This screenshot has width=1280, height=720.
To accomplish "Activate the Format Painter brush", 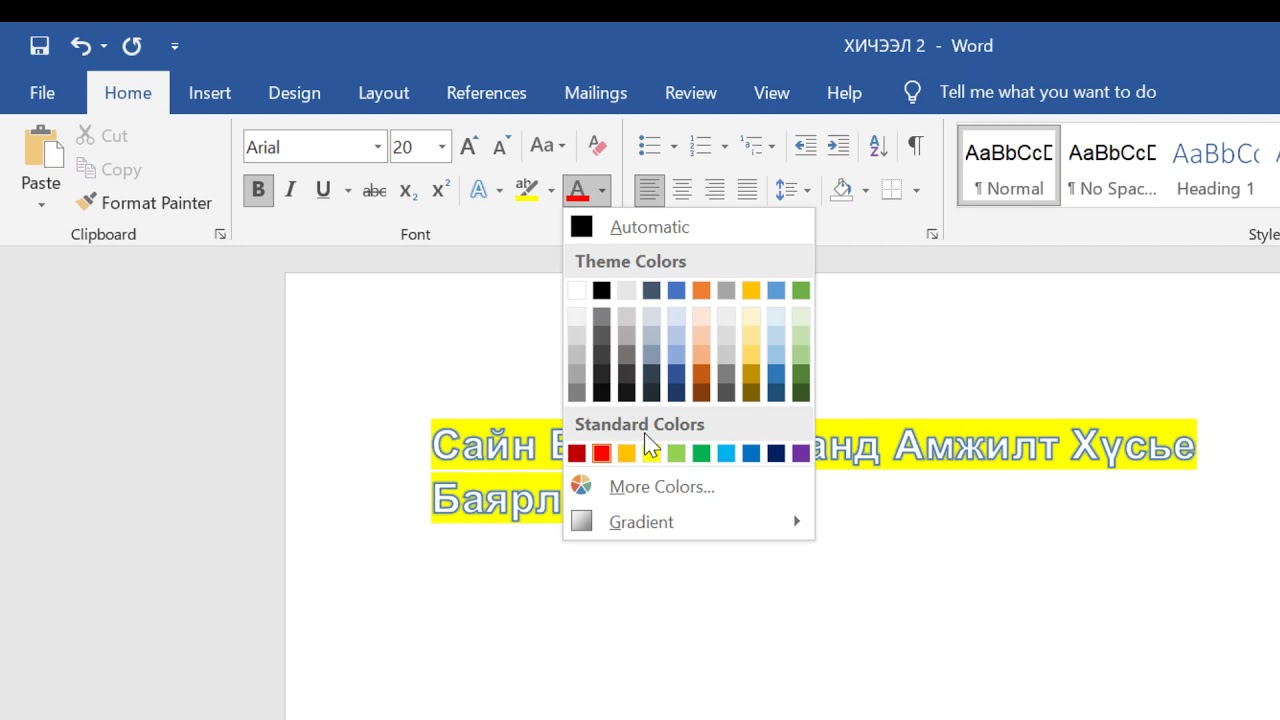I will coord(145,202).
